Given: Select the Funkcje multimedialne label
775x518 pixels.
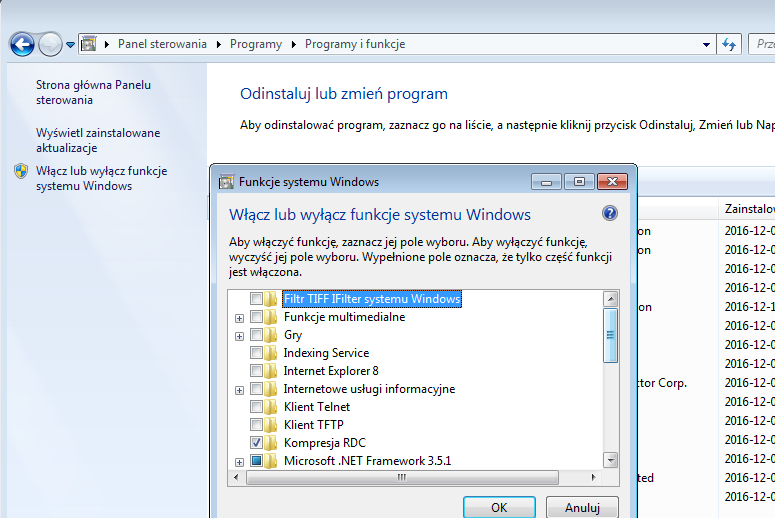Looking at the screenshot, I should pyautogui.click(x=344, y=317).
